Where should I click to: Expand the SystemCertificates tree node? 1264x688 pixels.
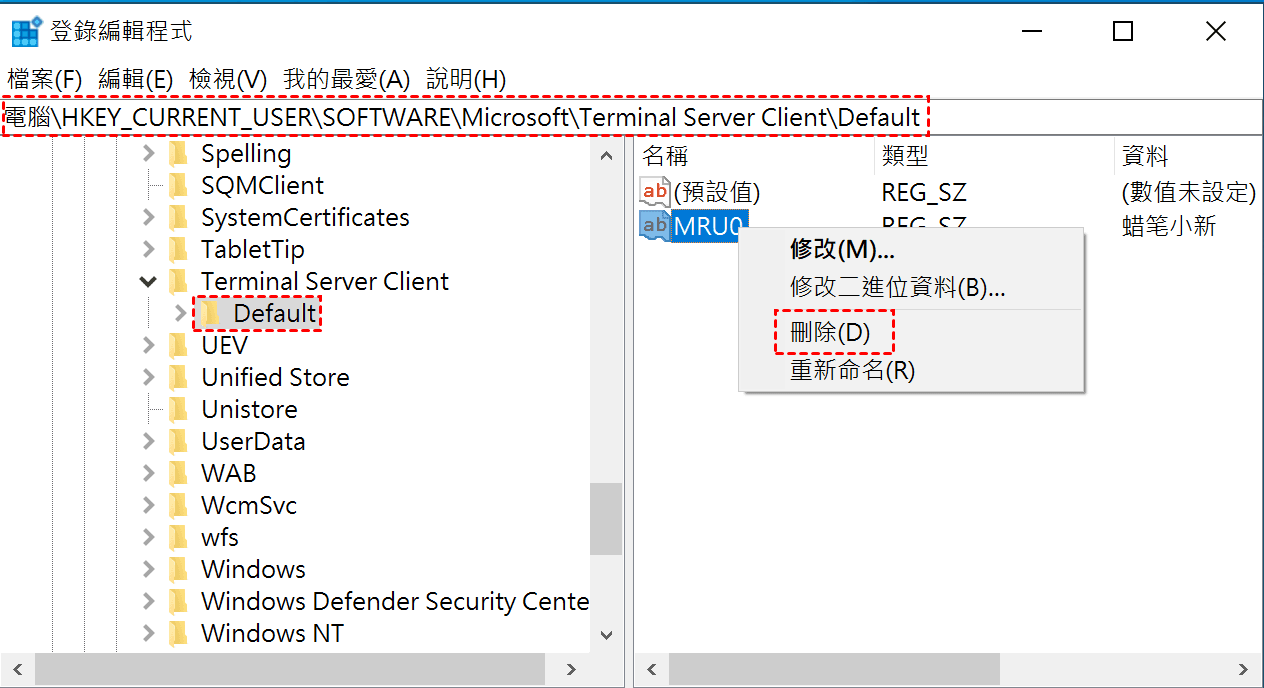pos(149,217)
